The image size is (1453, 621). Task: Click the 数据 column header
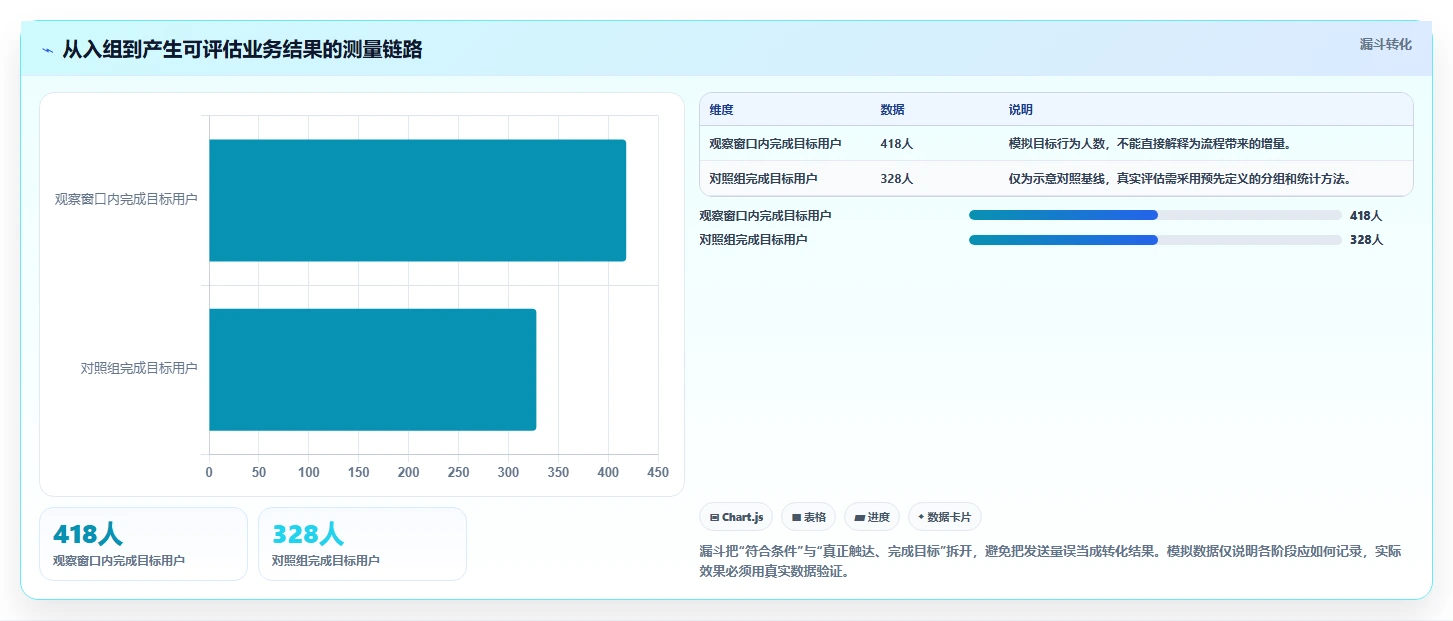pos(892,110)
